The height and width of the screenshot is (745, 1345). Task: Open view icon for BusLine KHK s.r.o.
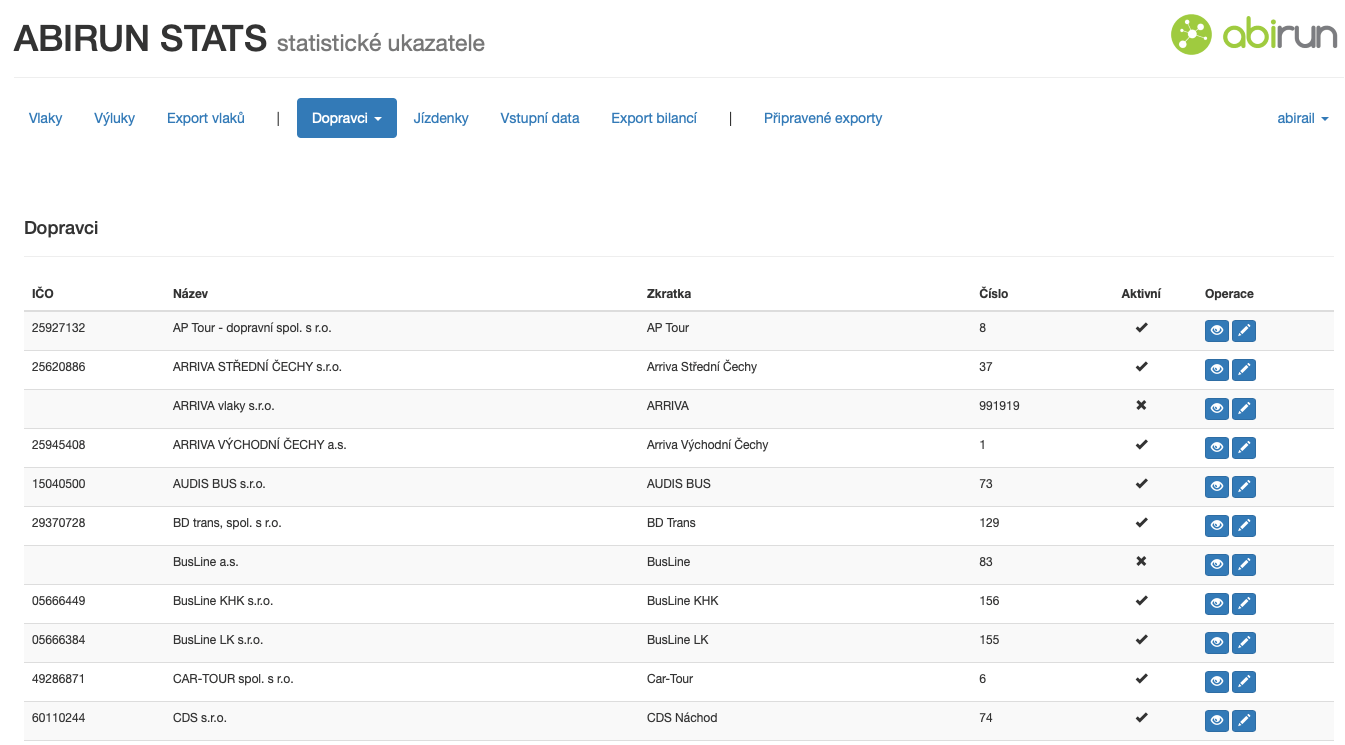[1217, 604]
